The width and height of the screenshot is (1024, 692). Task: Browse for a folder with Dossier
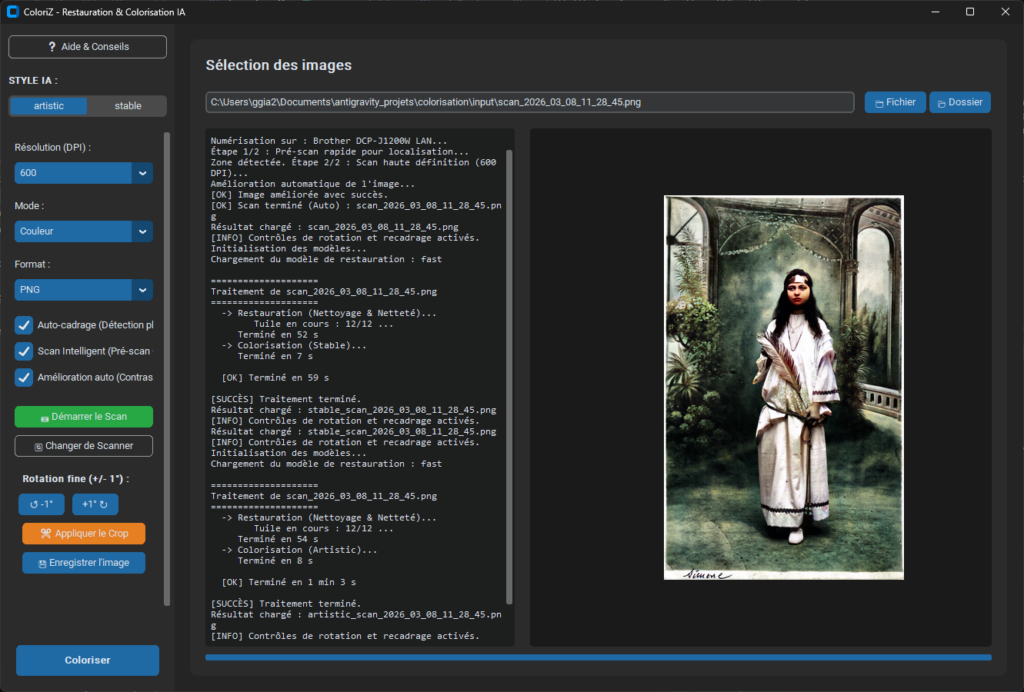point(959,102)
